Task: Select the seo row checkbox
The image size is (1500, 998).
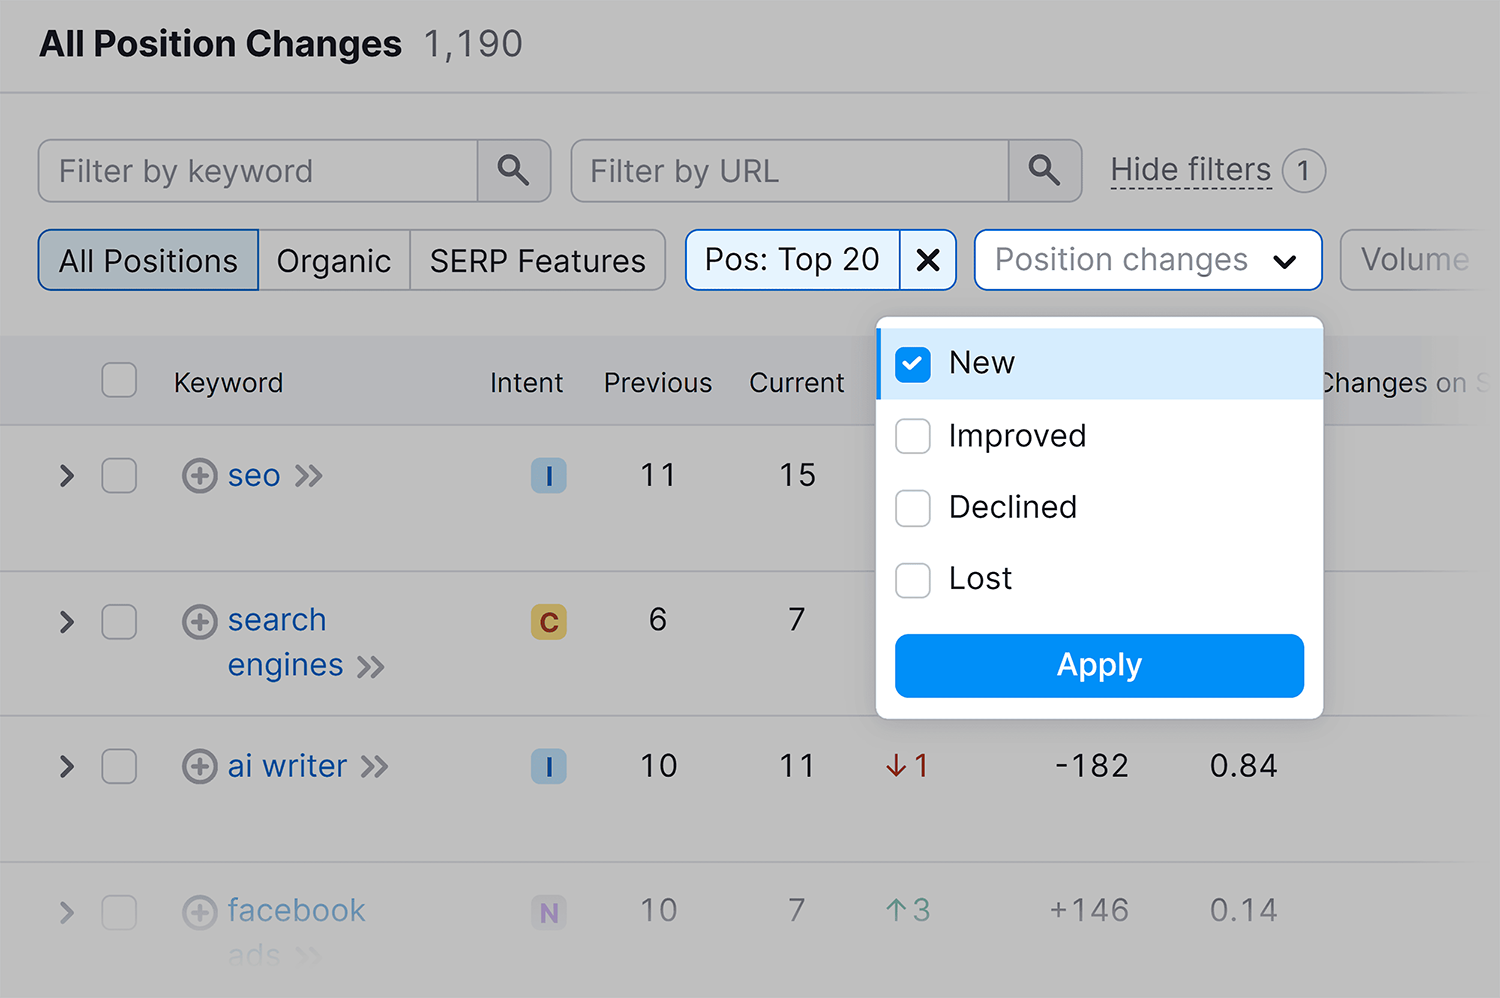Action: pos(119,476)
